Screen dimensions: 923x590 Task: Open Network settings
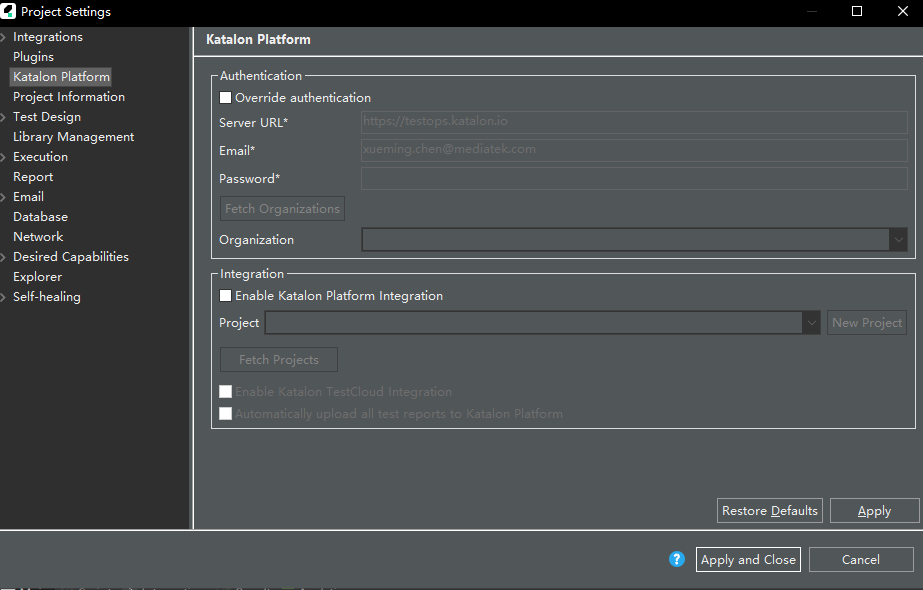click(x=38, y=237)
